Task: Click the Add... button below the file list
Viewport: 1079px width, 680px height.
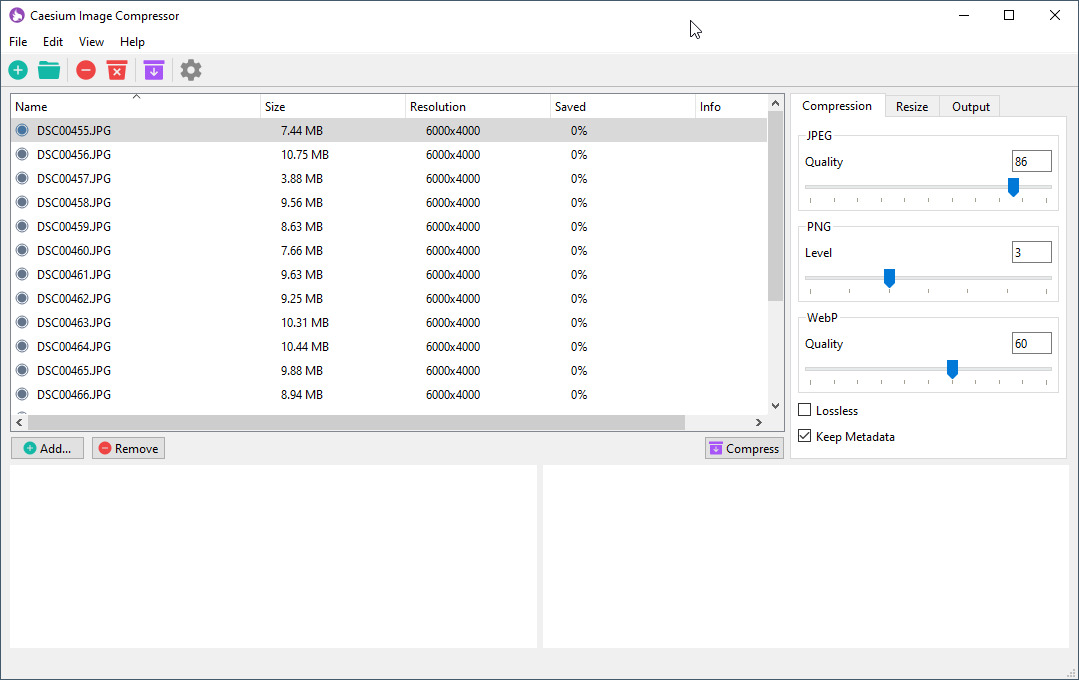Action: [47, 448]
